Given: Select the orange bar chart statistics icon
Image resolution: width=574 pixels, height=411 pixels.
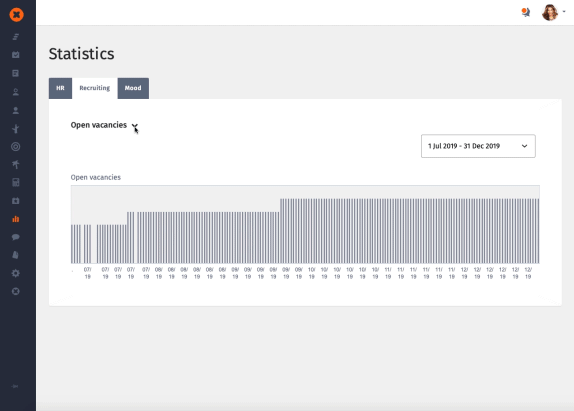Looking at the screenshot, I should coord(15,219).
